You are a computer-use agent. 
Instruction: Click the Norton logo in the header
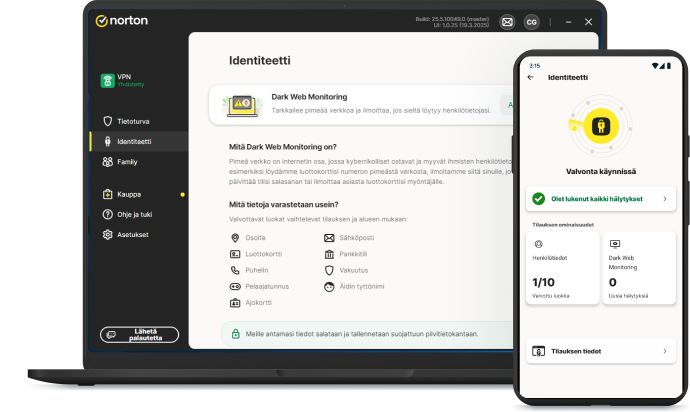[121, 21]
